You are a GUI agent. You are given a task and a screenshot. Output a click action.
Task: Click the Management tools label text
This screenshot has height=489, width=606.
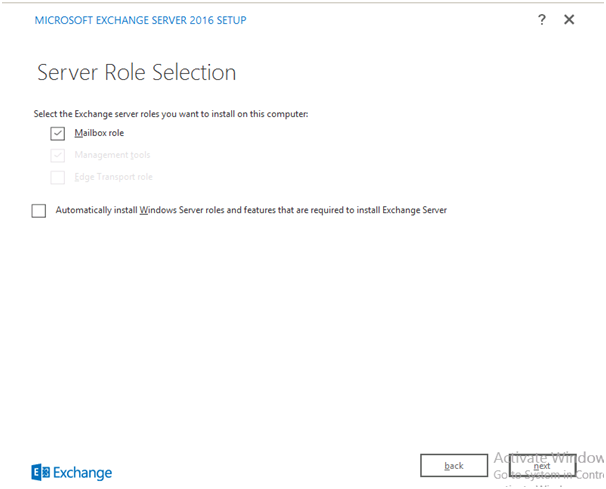pos(112,155)
